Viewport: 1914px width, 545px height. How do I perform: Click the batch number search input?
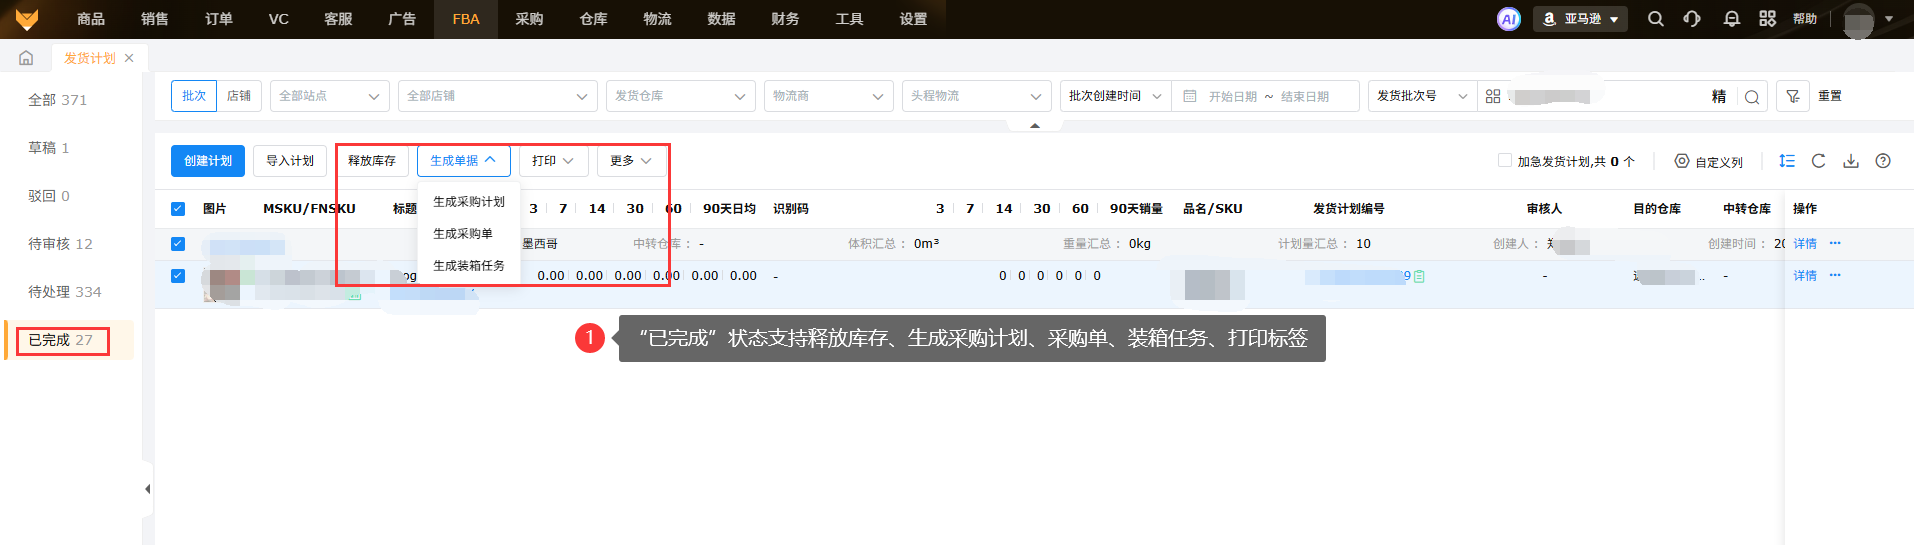[1605, 96]
